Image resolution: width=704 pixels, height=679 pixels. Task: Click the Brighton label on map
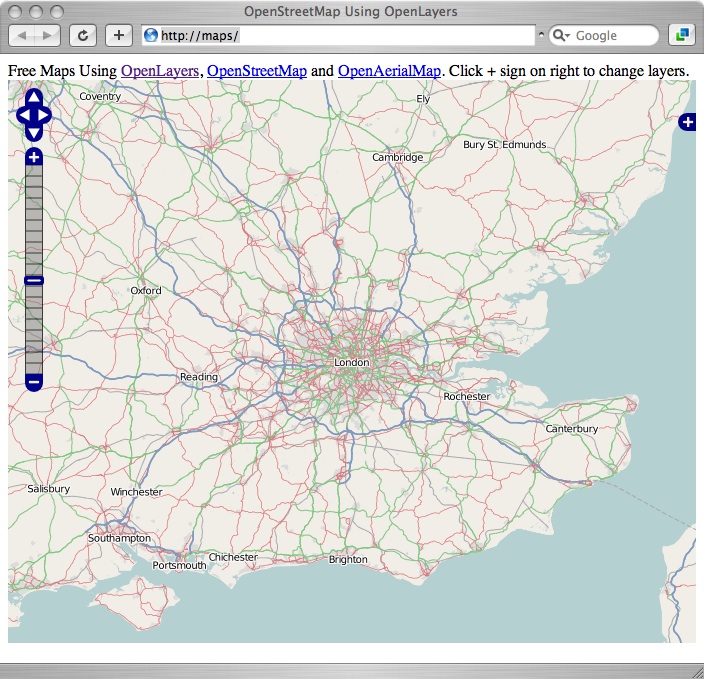348,560
